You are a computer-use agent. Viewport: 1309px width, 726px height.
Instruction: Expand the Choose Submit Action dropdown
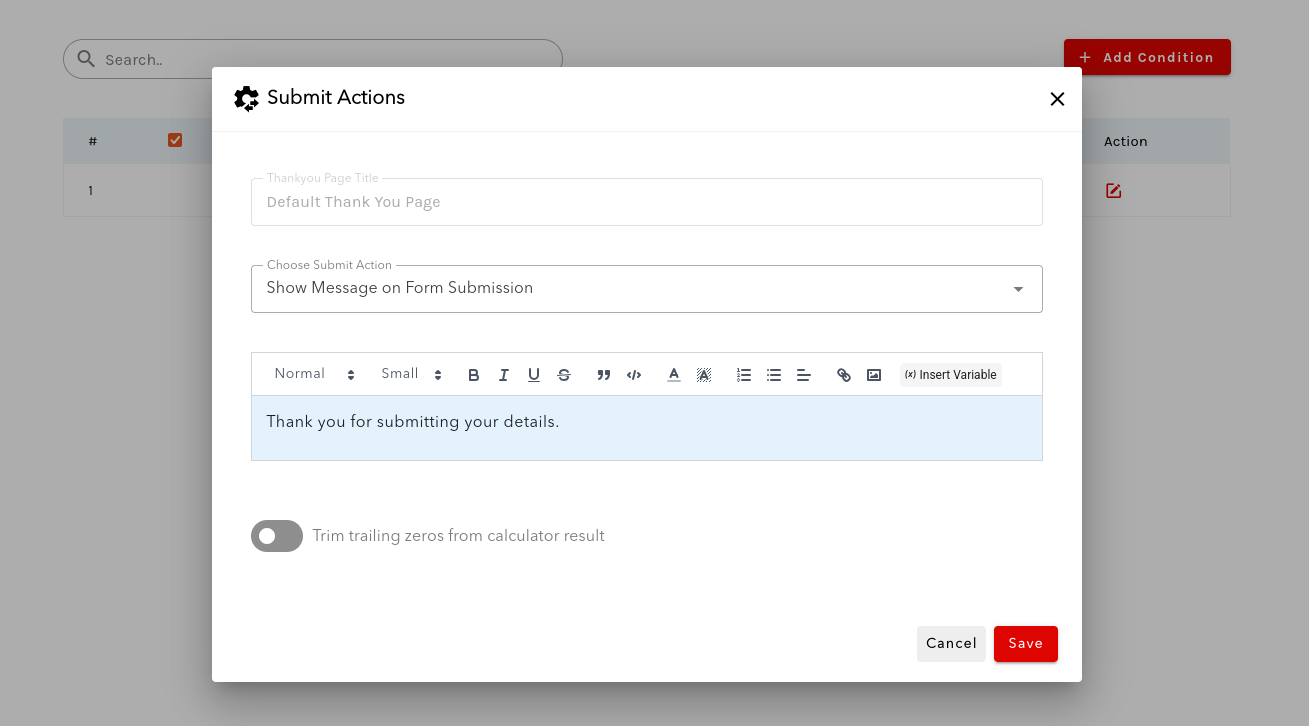click(647, 289)
